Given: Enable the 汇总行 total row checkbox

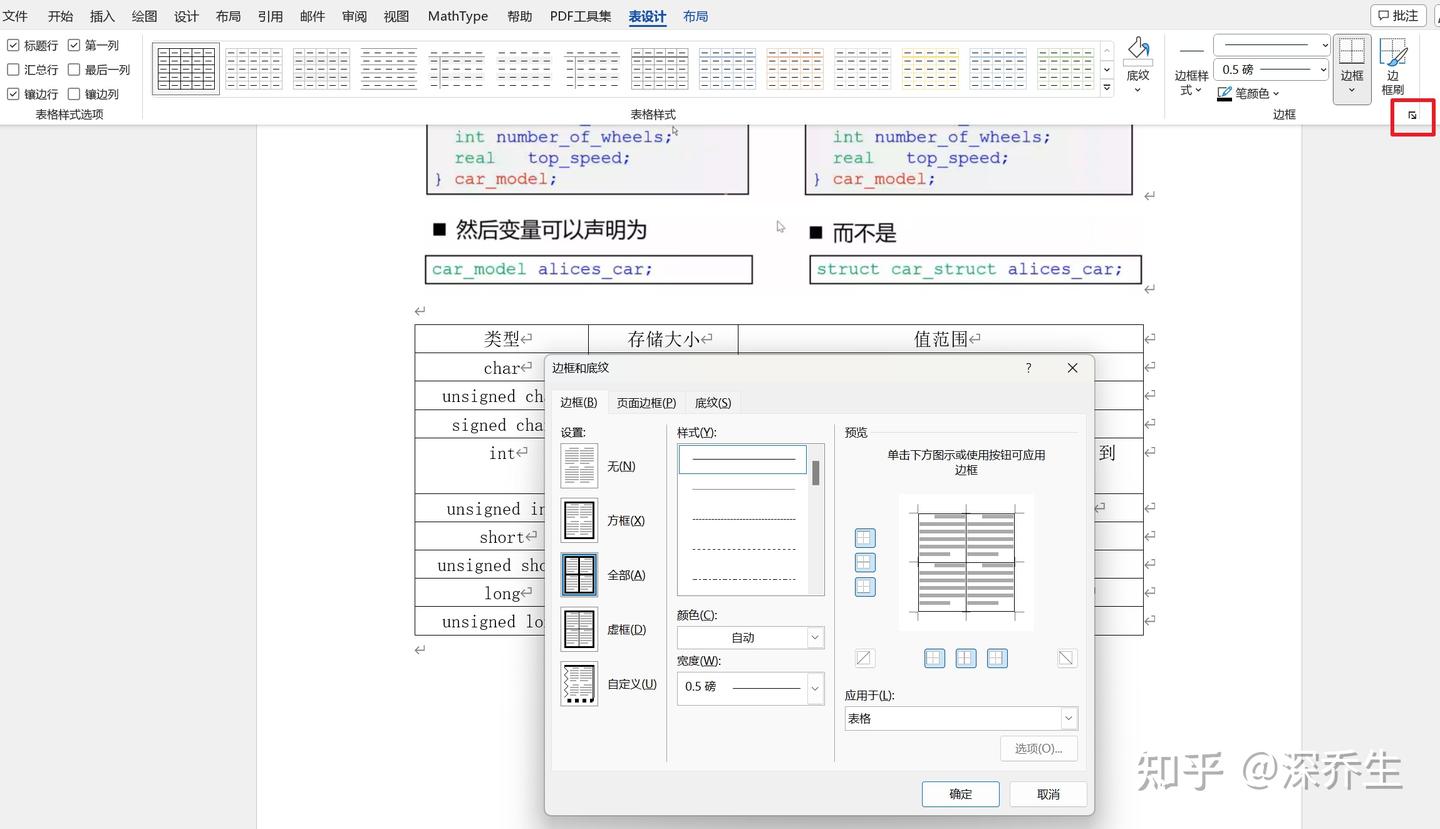Looking at the screenshot, I should (x=13, y=69).
